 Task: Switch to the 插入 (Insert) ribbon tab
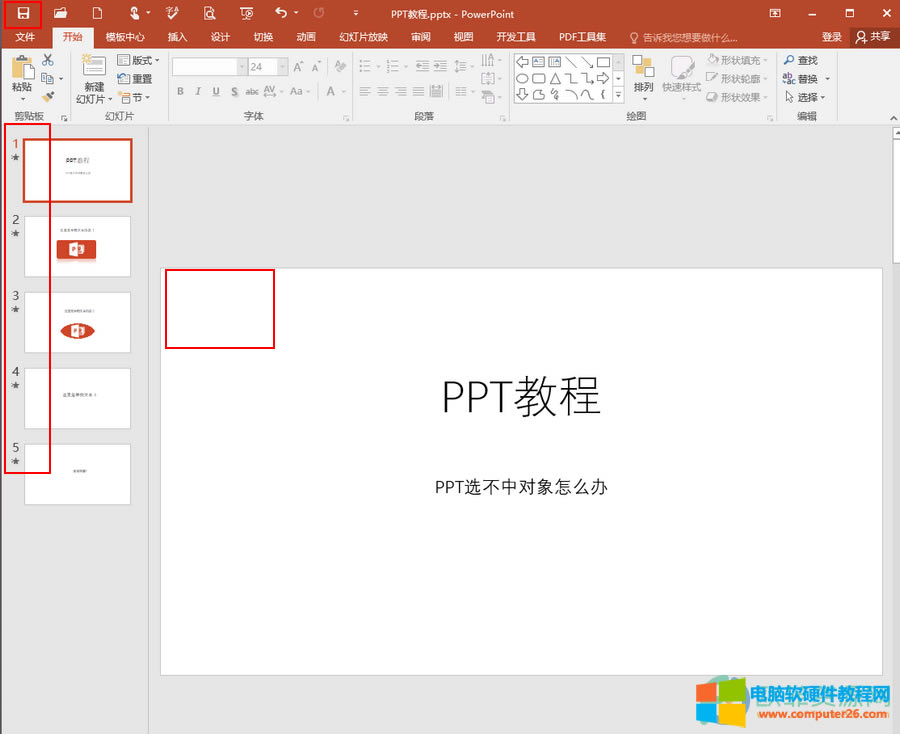point(177,37)
